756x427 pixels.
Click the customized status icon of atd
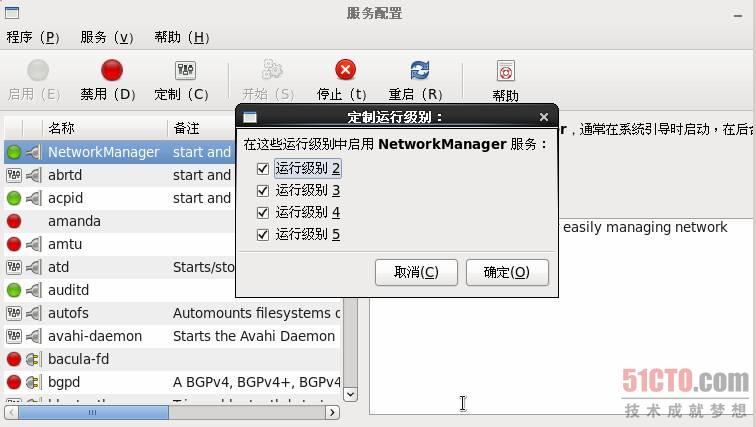[x=14, y=267]
